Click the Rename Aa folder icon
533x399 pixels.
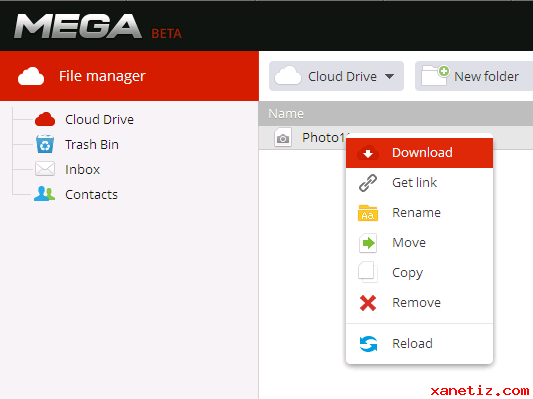(368, 213)
